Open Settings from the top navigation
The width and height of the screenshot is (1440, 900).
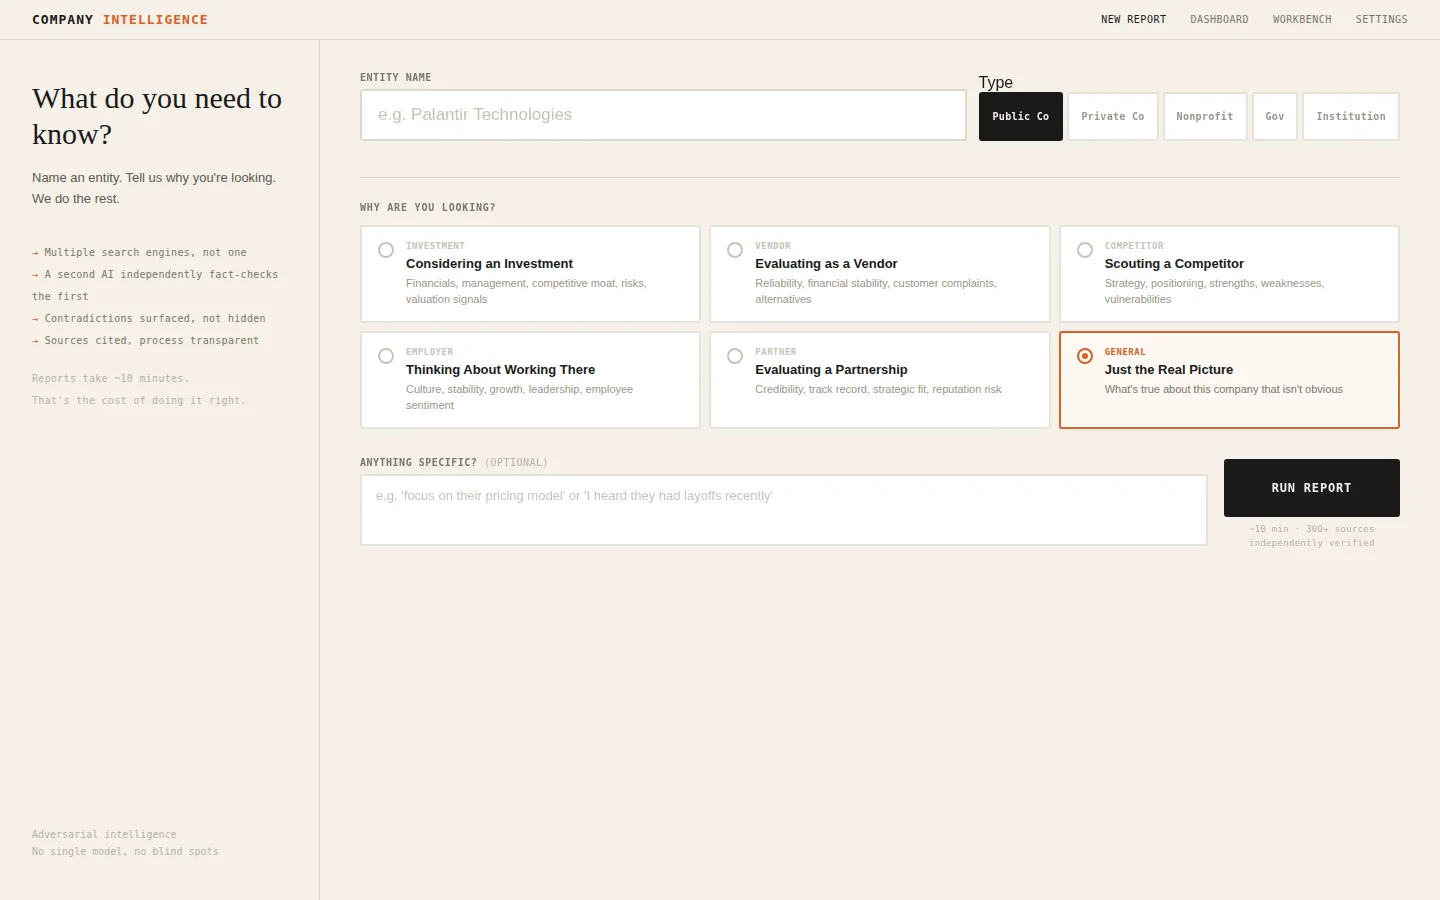[x=1381, y=20]
